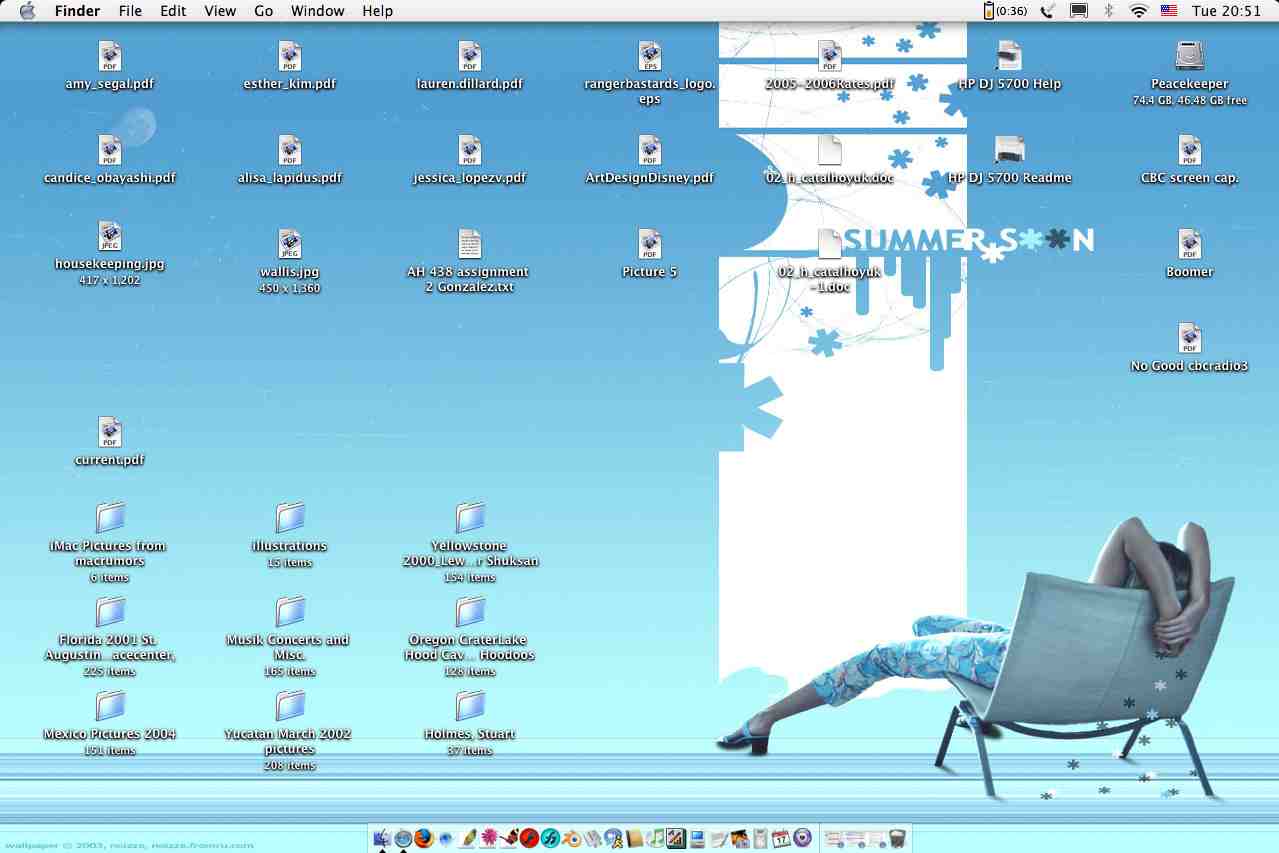
Task: Launch iTunes from the Dock
Action: pyautogui.click(x=656, y=838)
